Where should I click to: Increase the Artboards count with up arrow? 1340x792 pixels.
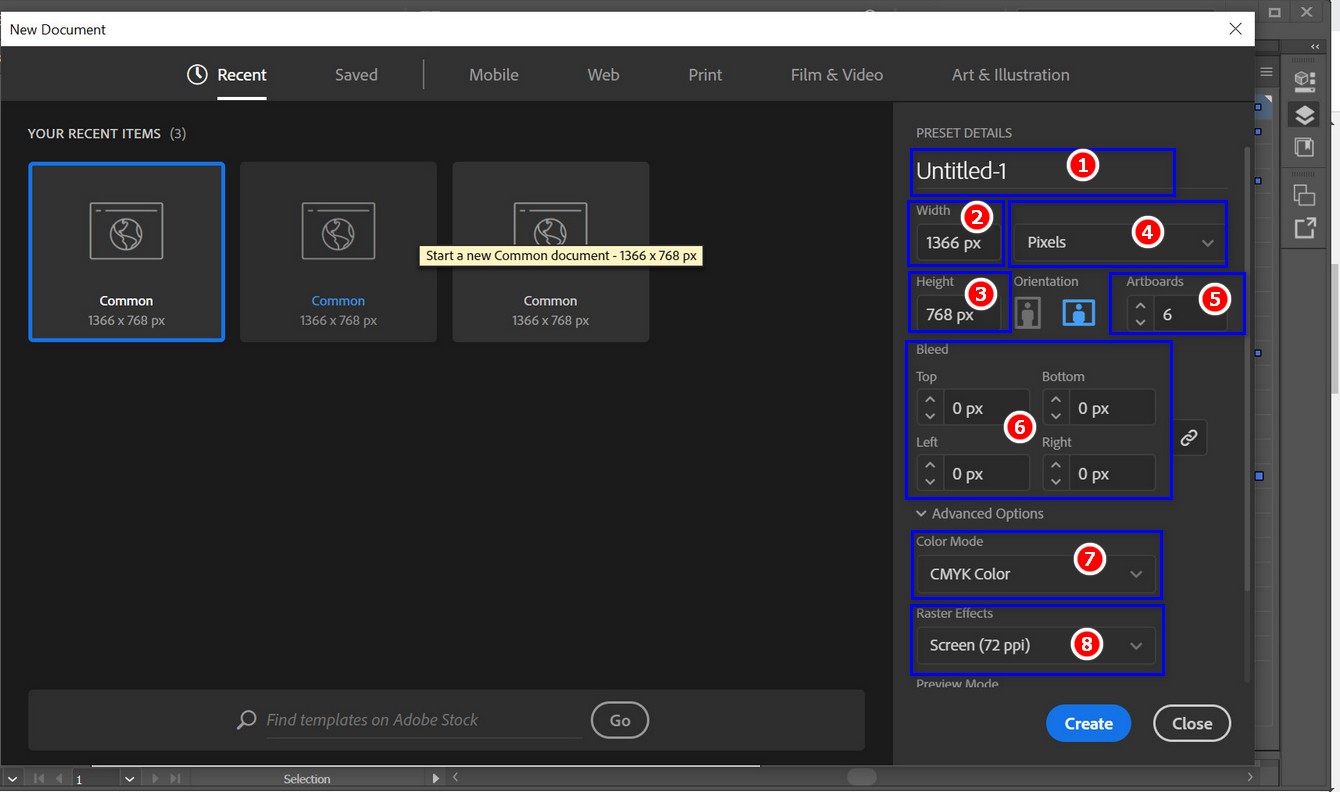[1140, 306]
